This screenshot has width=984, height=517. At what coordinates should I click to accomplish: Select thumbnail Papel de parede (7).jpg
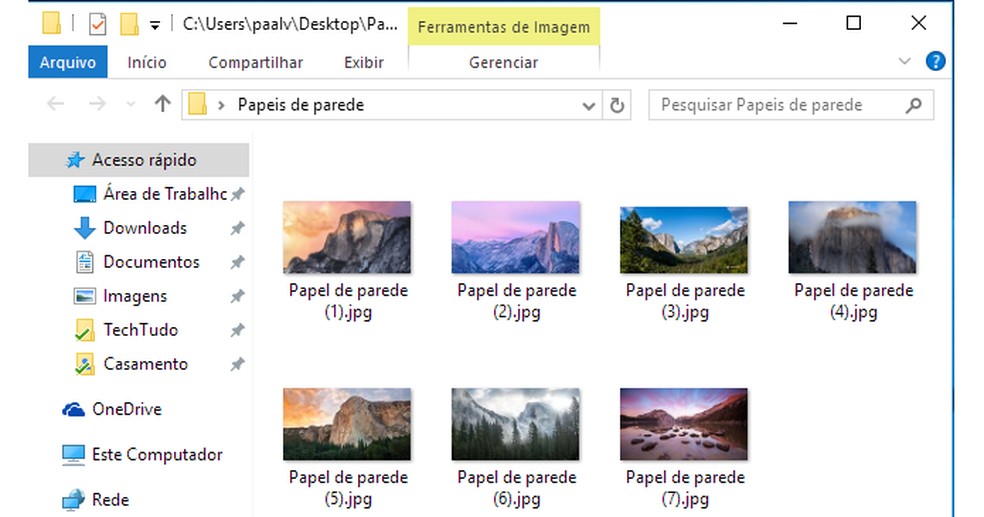pos(684,424)
